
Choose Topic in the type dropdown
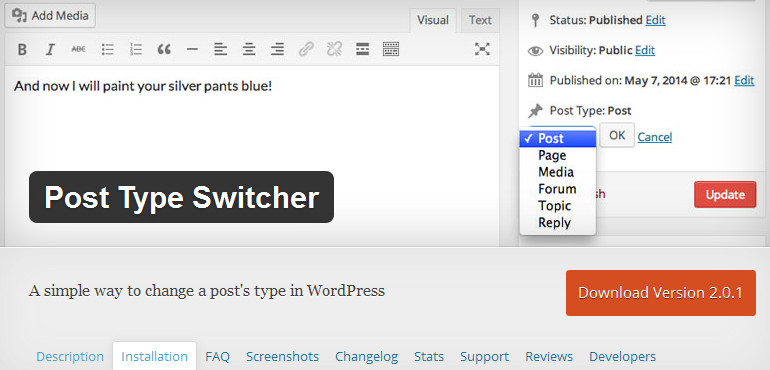click(557, 206)
